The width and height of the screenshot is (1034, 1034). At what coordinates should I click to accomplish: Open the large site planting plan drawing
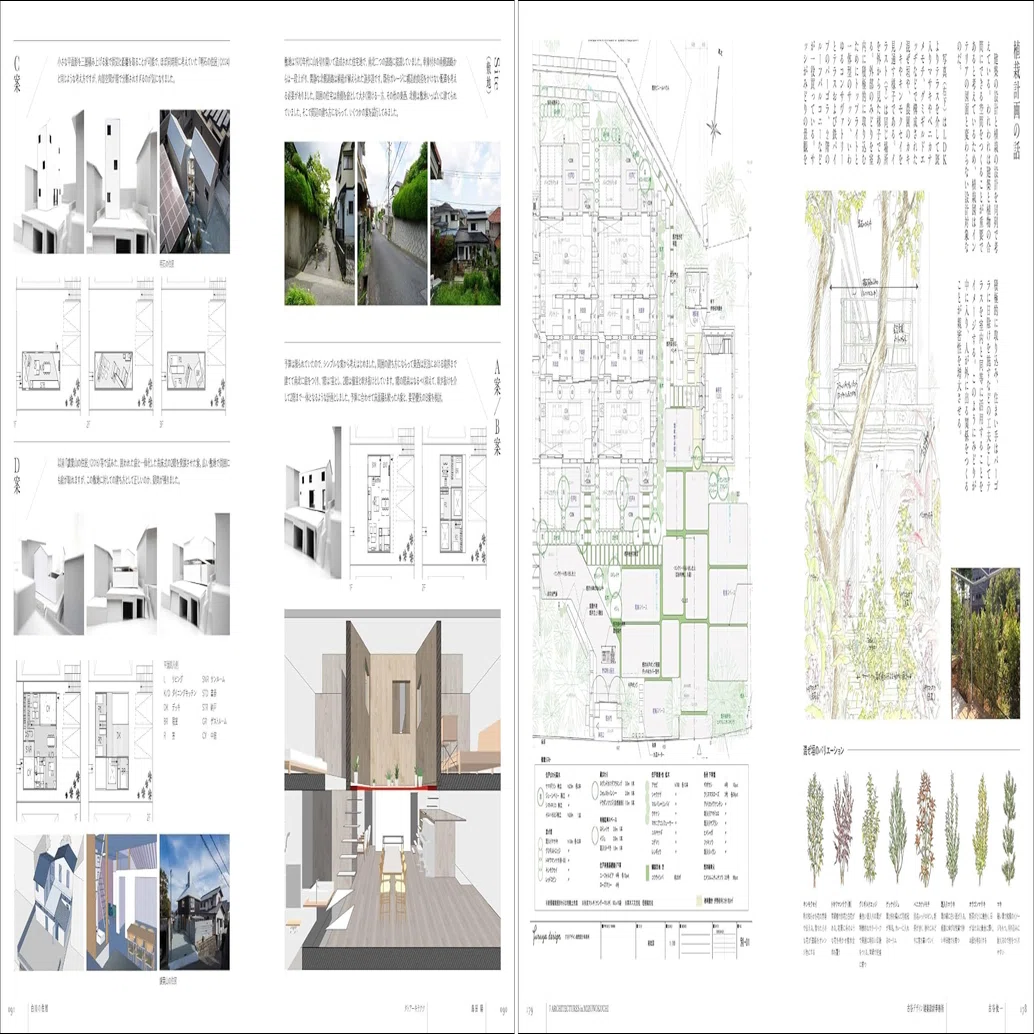[642, 399]
